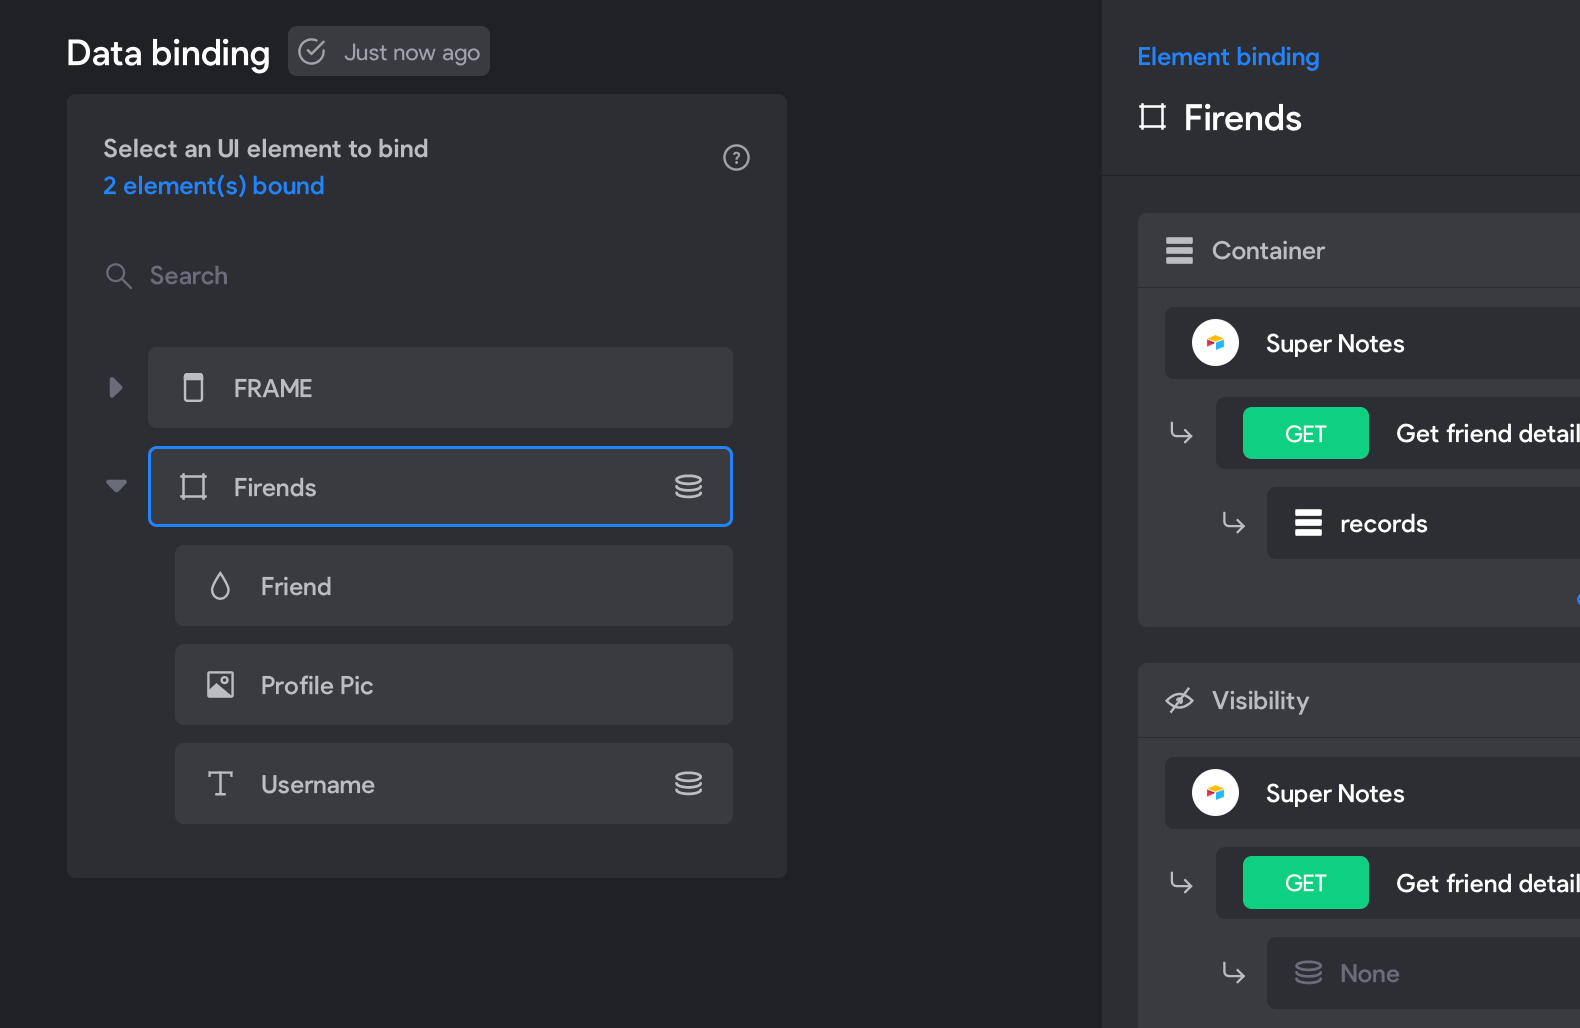Click the Visibility section header
The width and height of the screenshot is (1580, 1028).
pos(1359,700)
